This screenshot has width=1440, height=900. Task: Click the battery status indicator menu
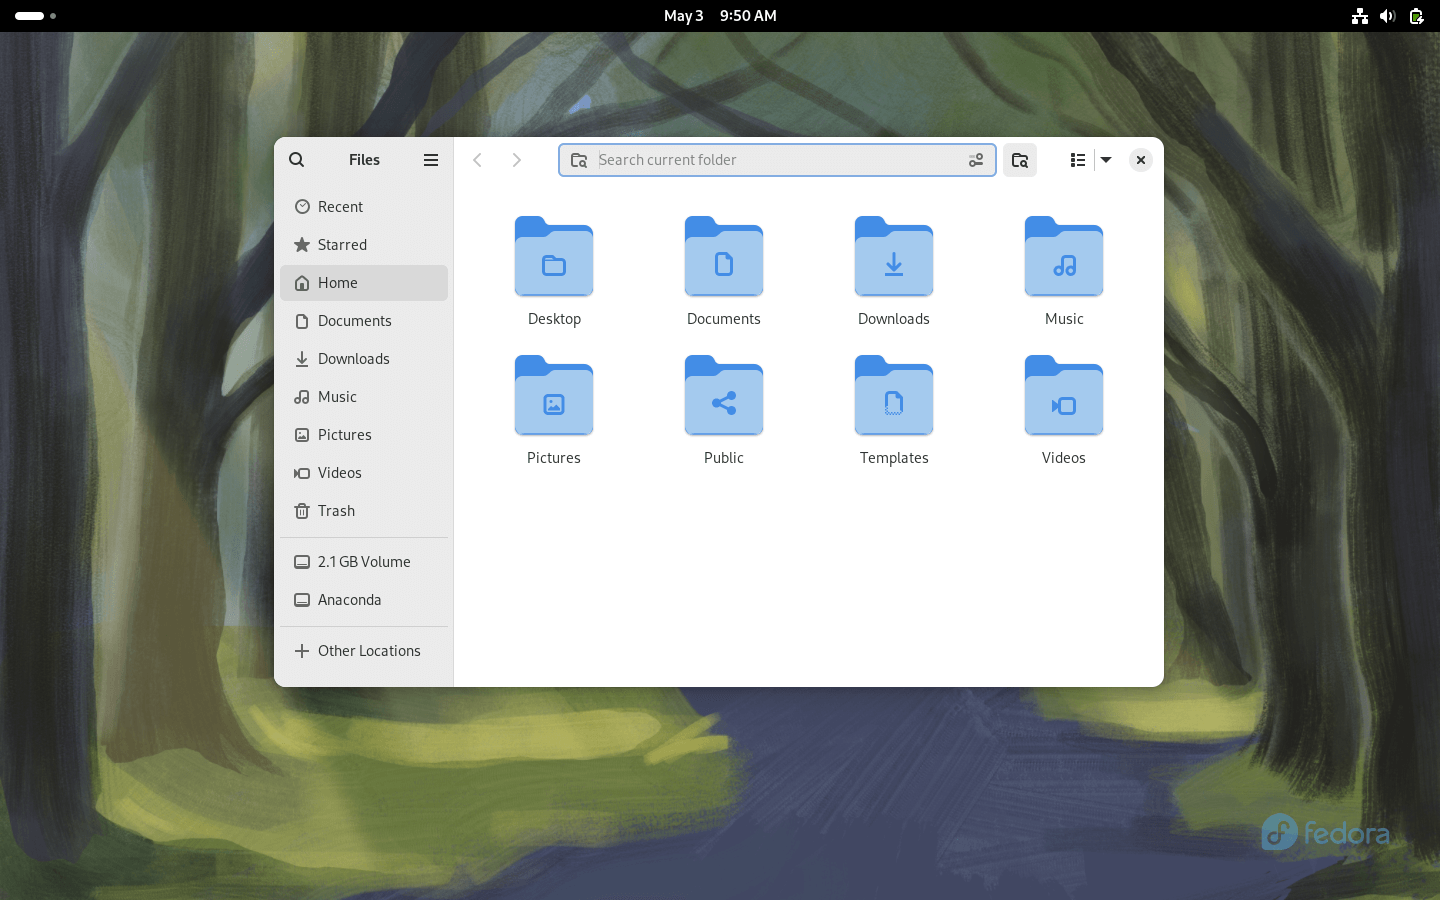tap(1416, 16)
